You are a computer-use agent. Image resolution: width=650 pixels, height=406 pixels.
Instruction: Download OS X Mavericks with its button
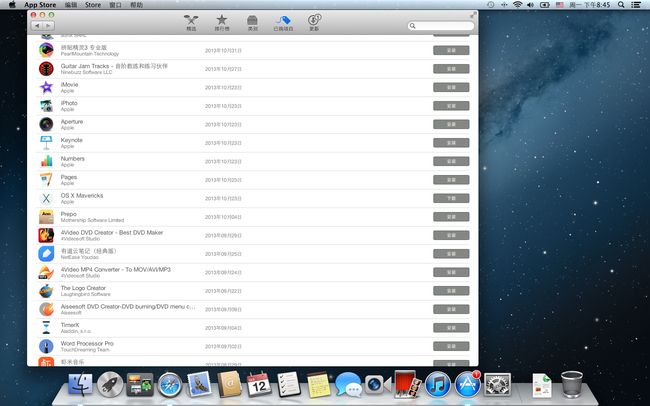pyautogui.click(x=451, y=198)
